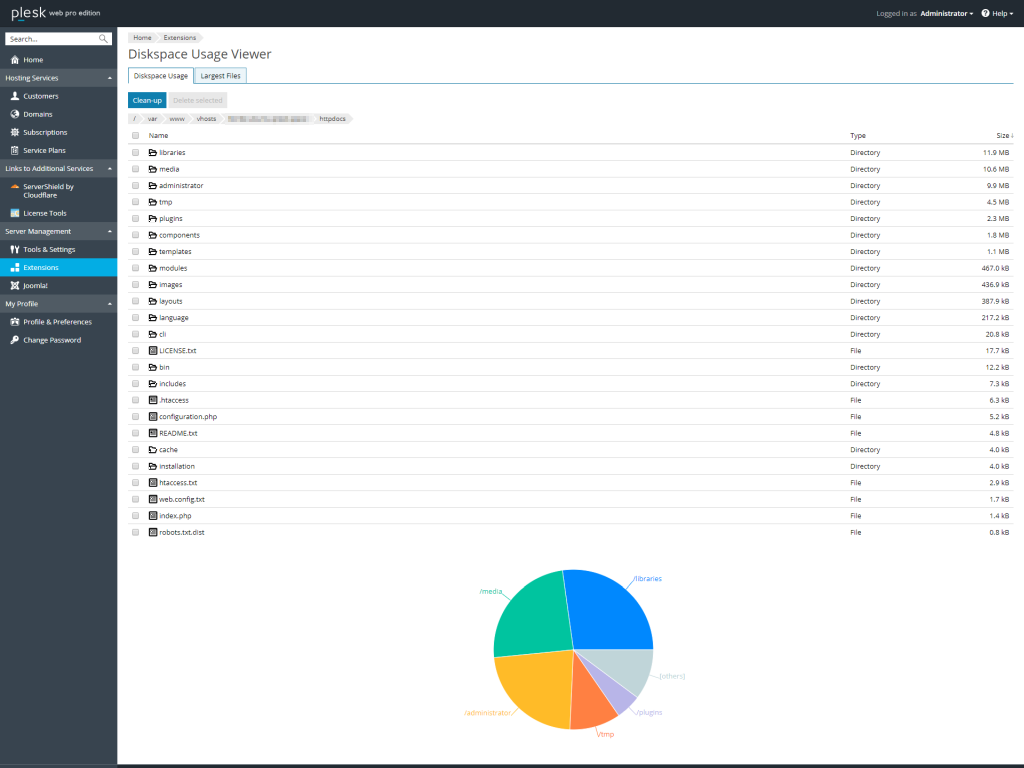
Task: Open the media folder link
Action: pos(169,168)
